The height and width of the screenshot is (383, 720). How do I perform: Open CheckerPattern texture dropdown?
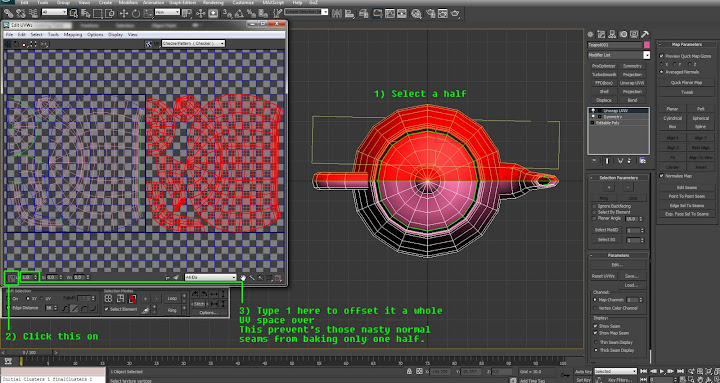(x=193, y=44)
